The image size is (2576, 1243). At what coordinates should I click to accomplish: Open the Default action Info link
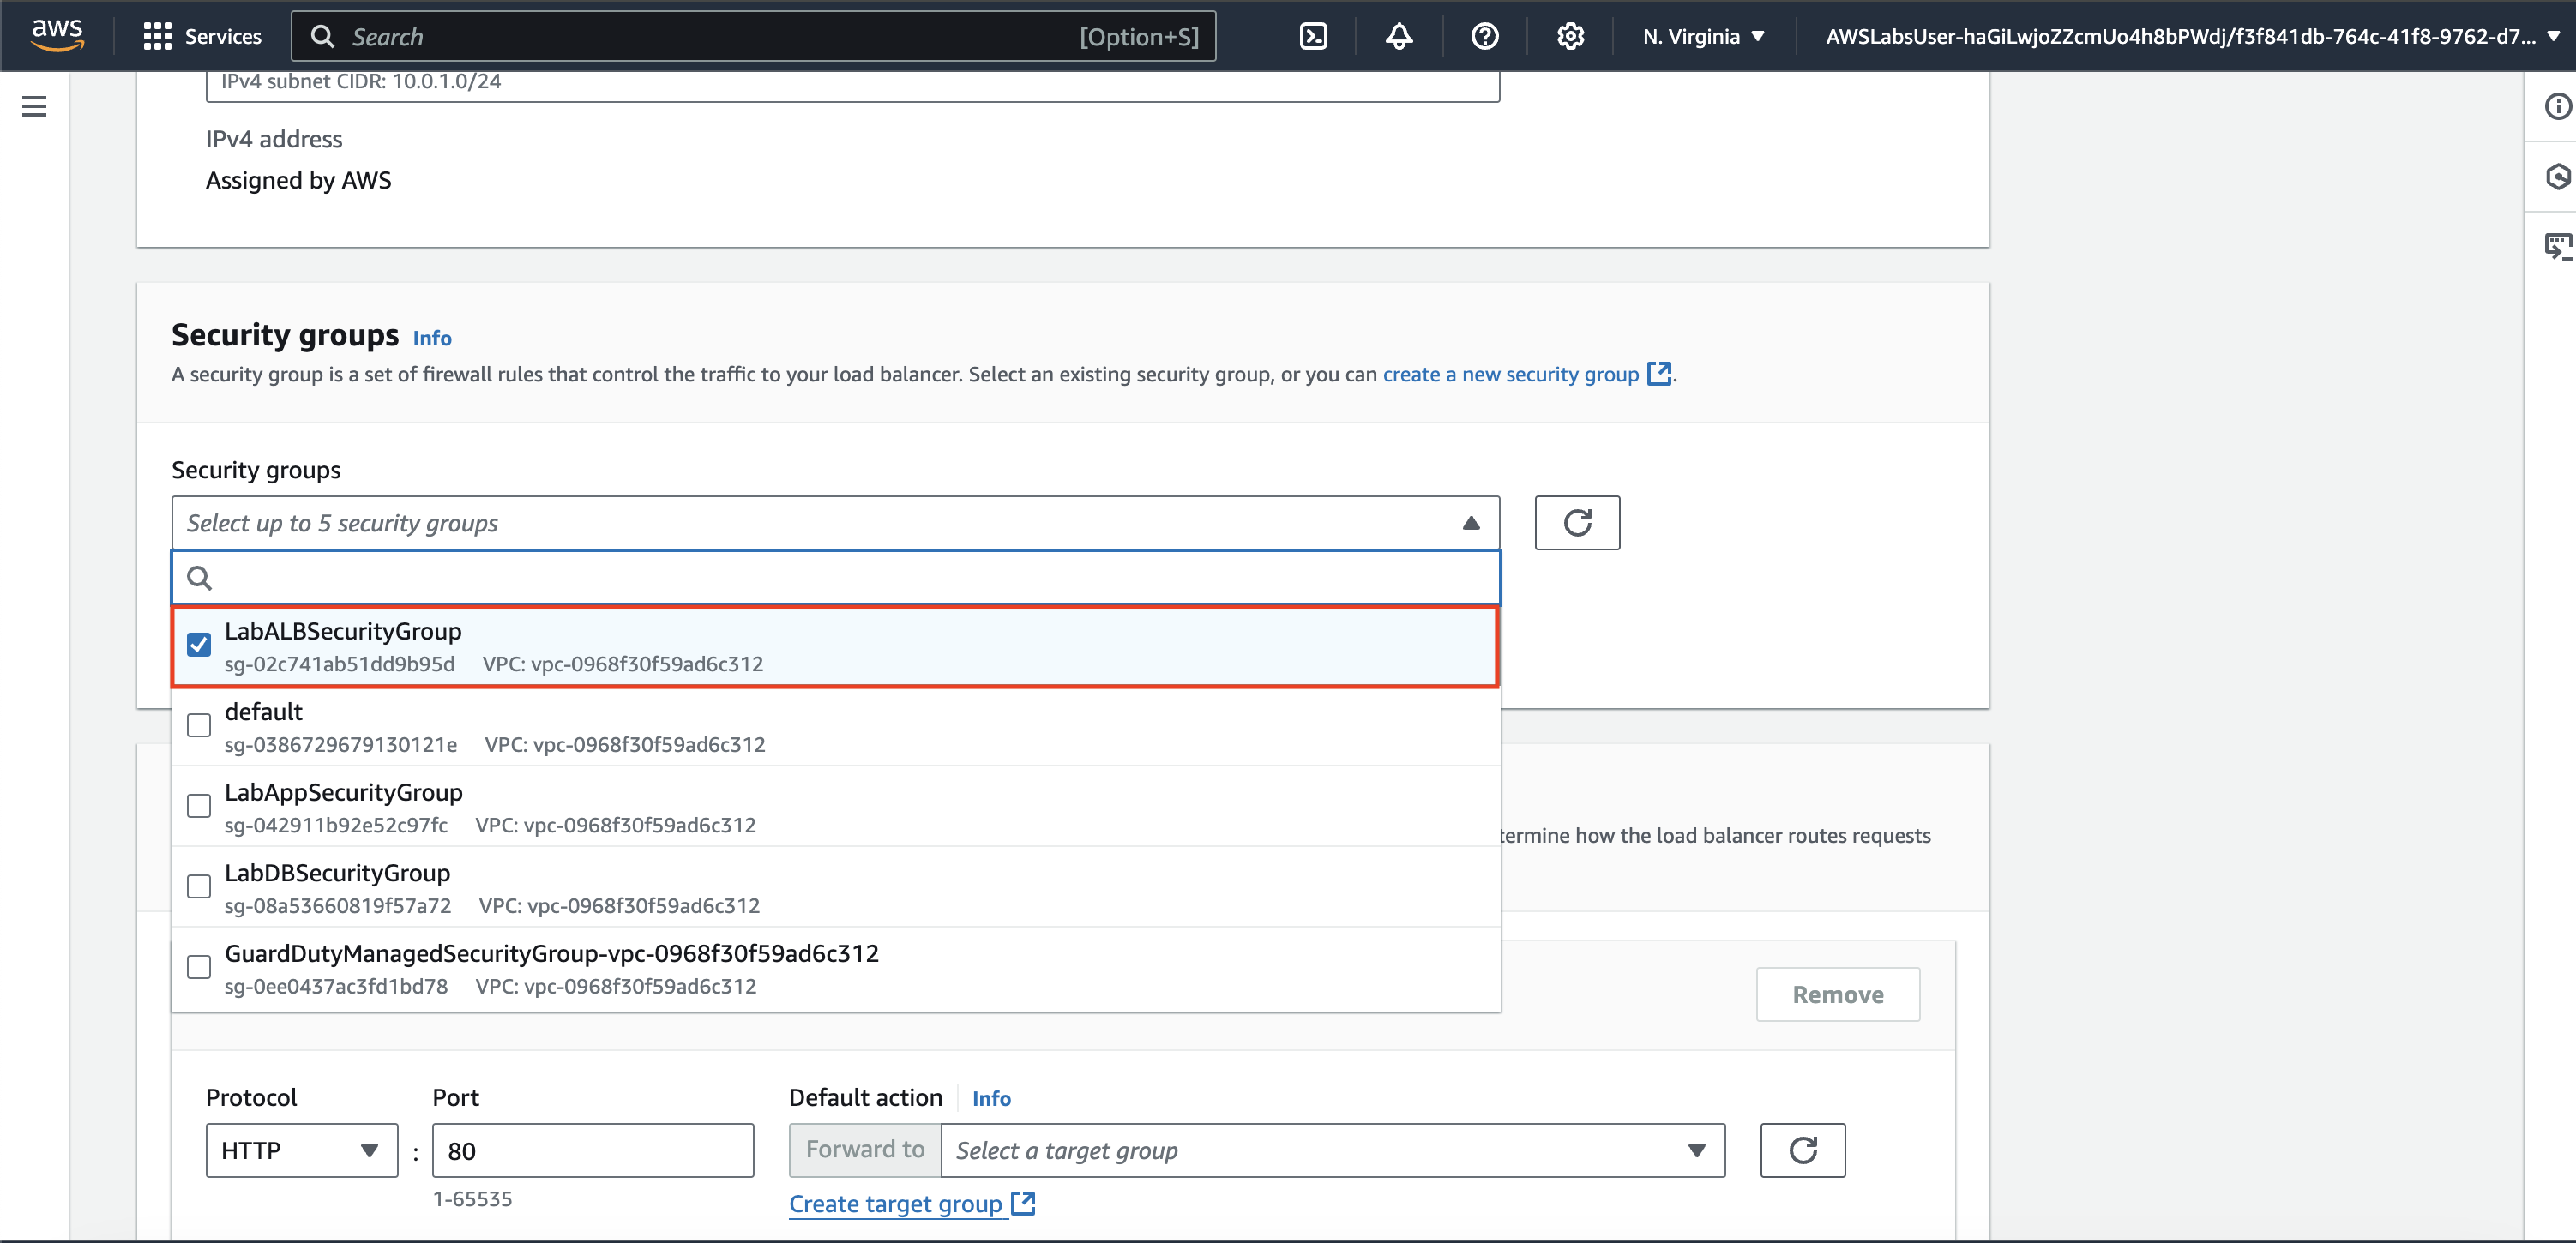click(991, 1098)
